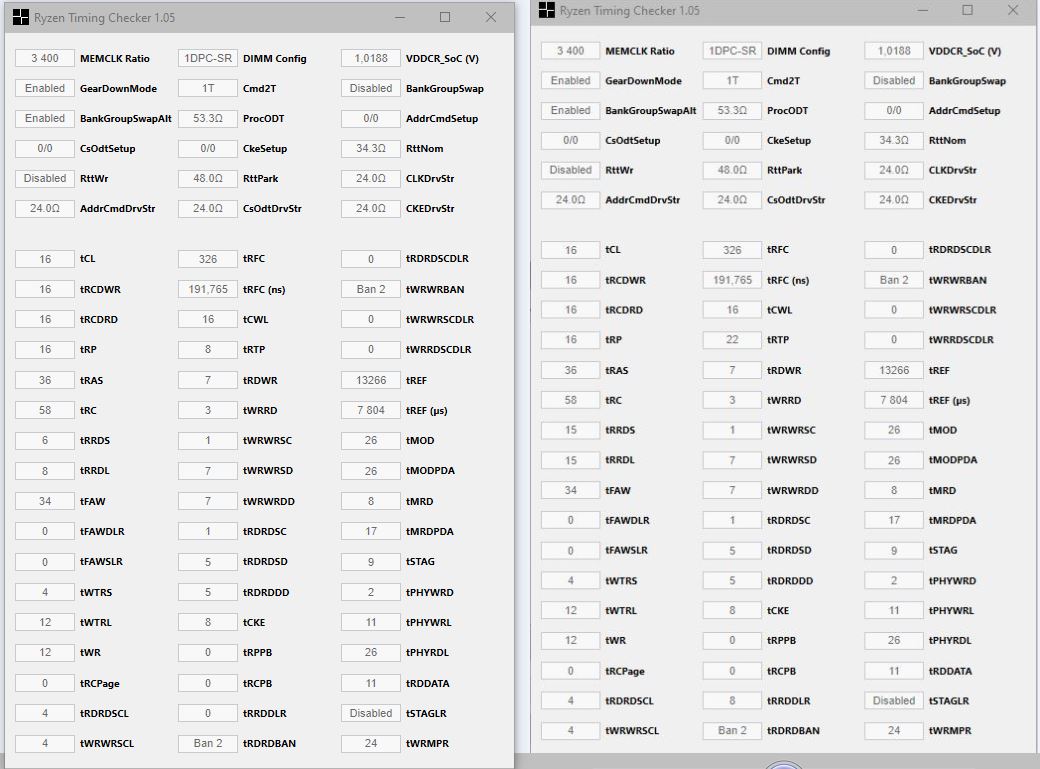
Task: Click the tCL value in the left window
Action: point(45,259)
